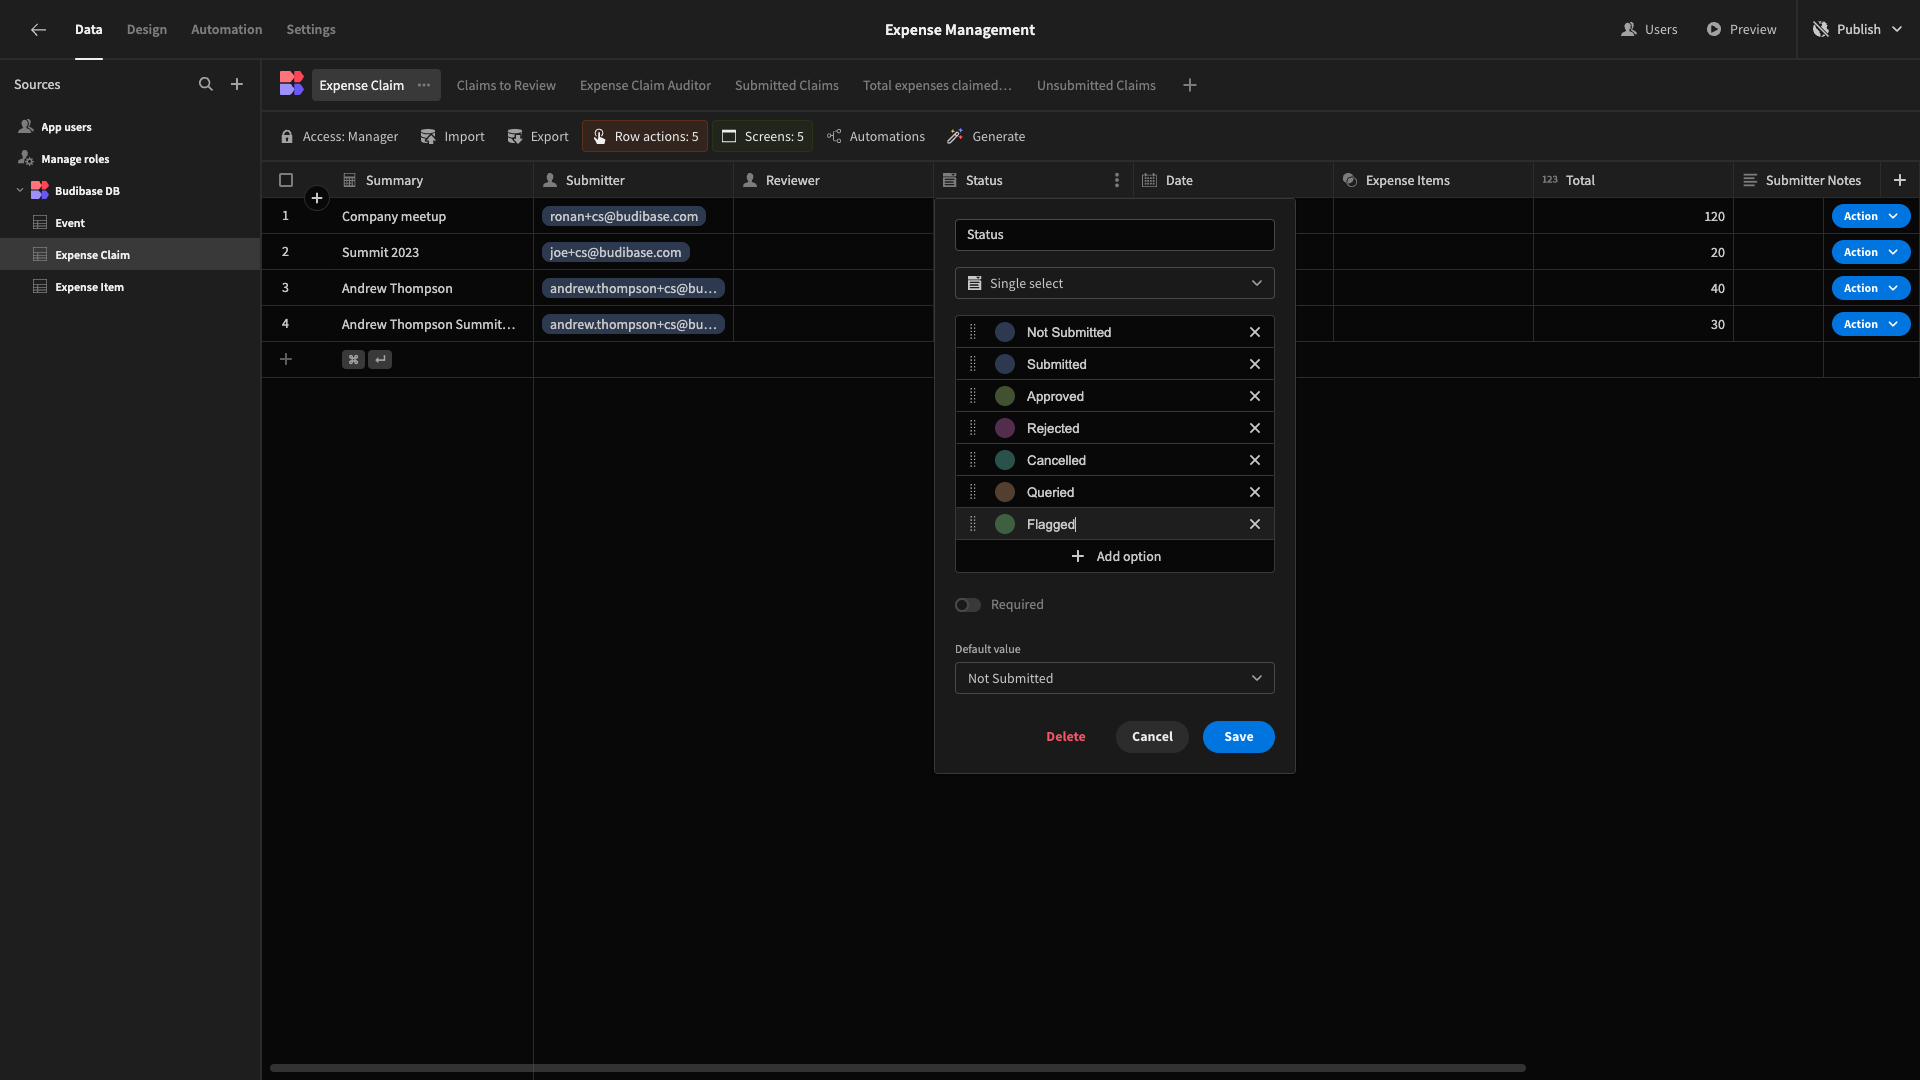
Task: Change the color swatch for Flagged
Action: (x=1005, y=524)
